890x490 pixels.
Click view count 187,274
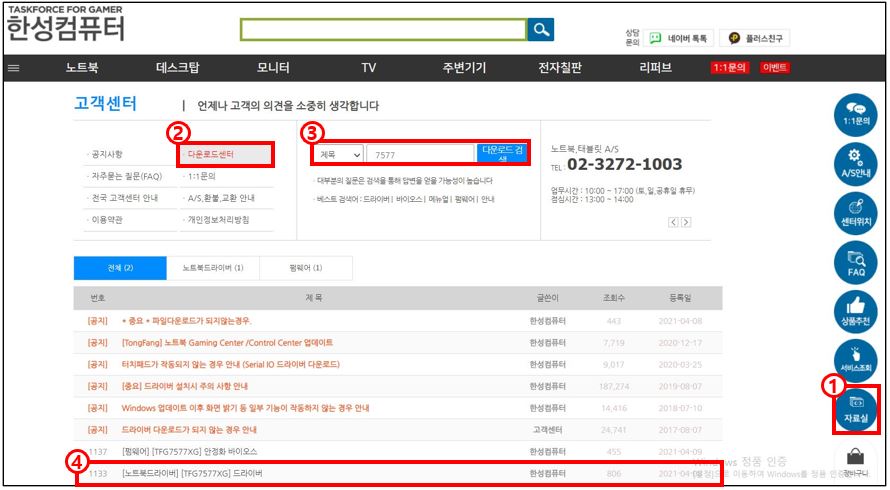[x=614, y=386]
